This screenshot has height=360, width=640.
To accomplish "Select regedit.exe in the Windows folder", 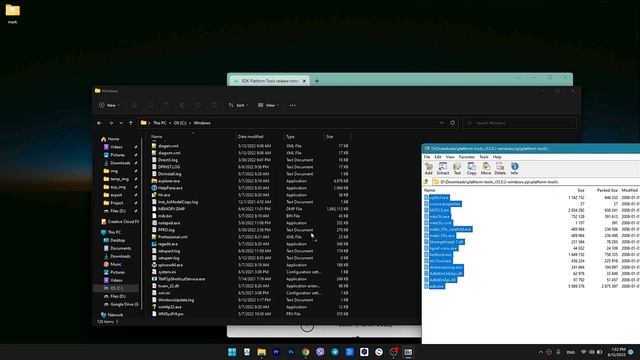I will [x=168, y=244].
